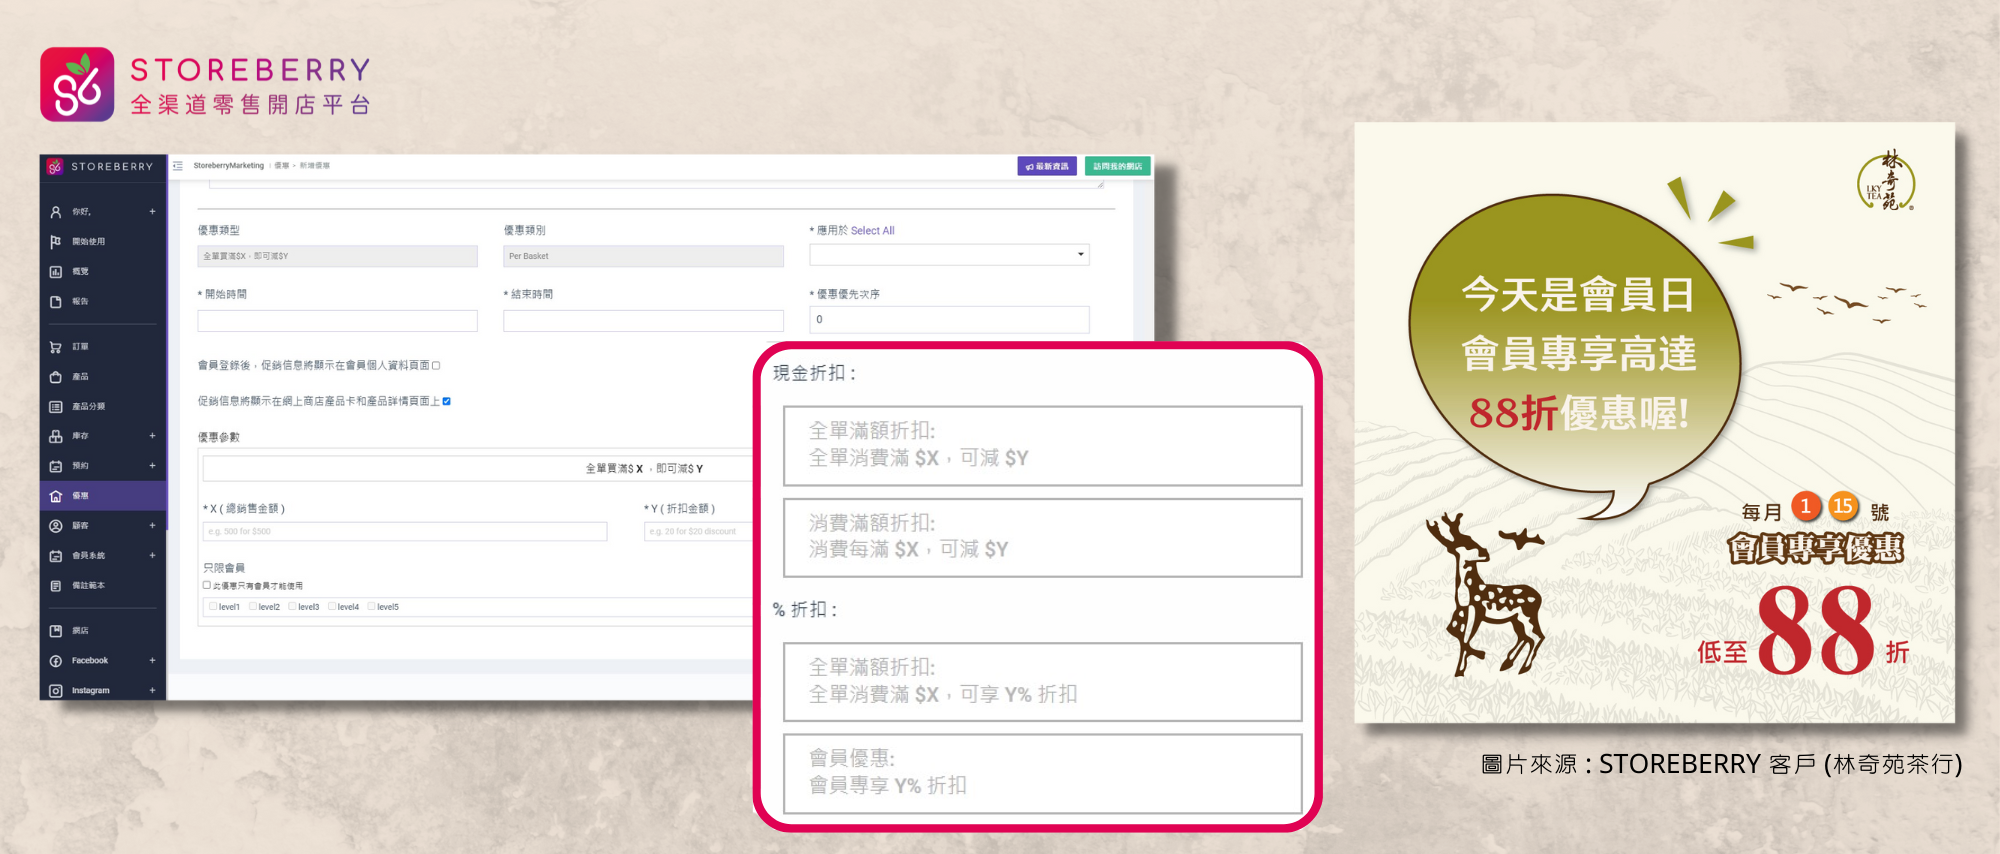Check the level3 membership checkbox
Viewport: 2000px width, 854px height.
pos(292,606)
